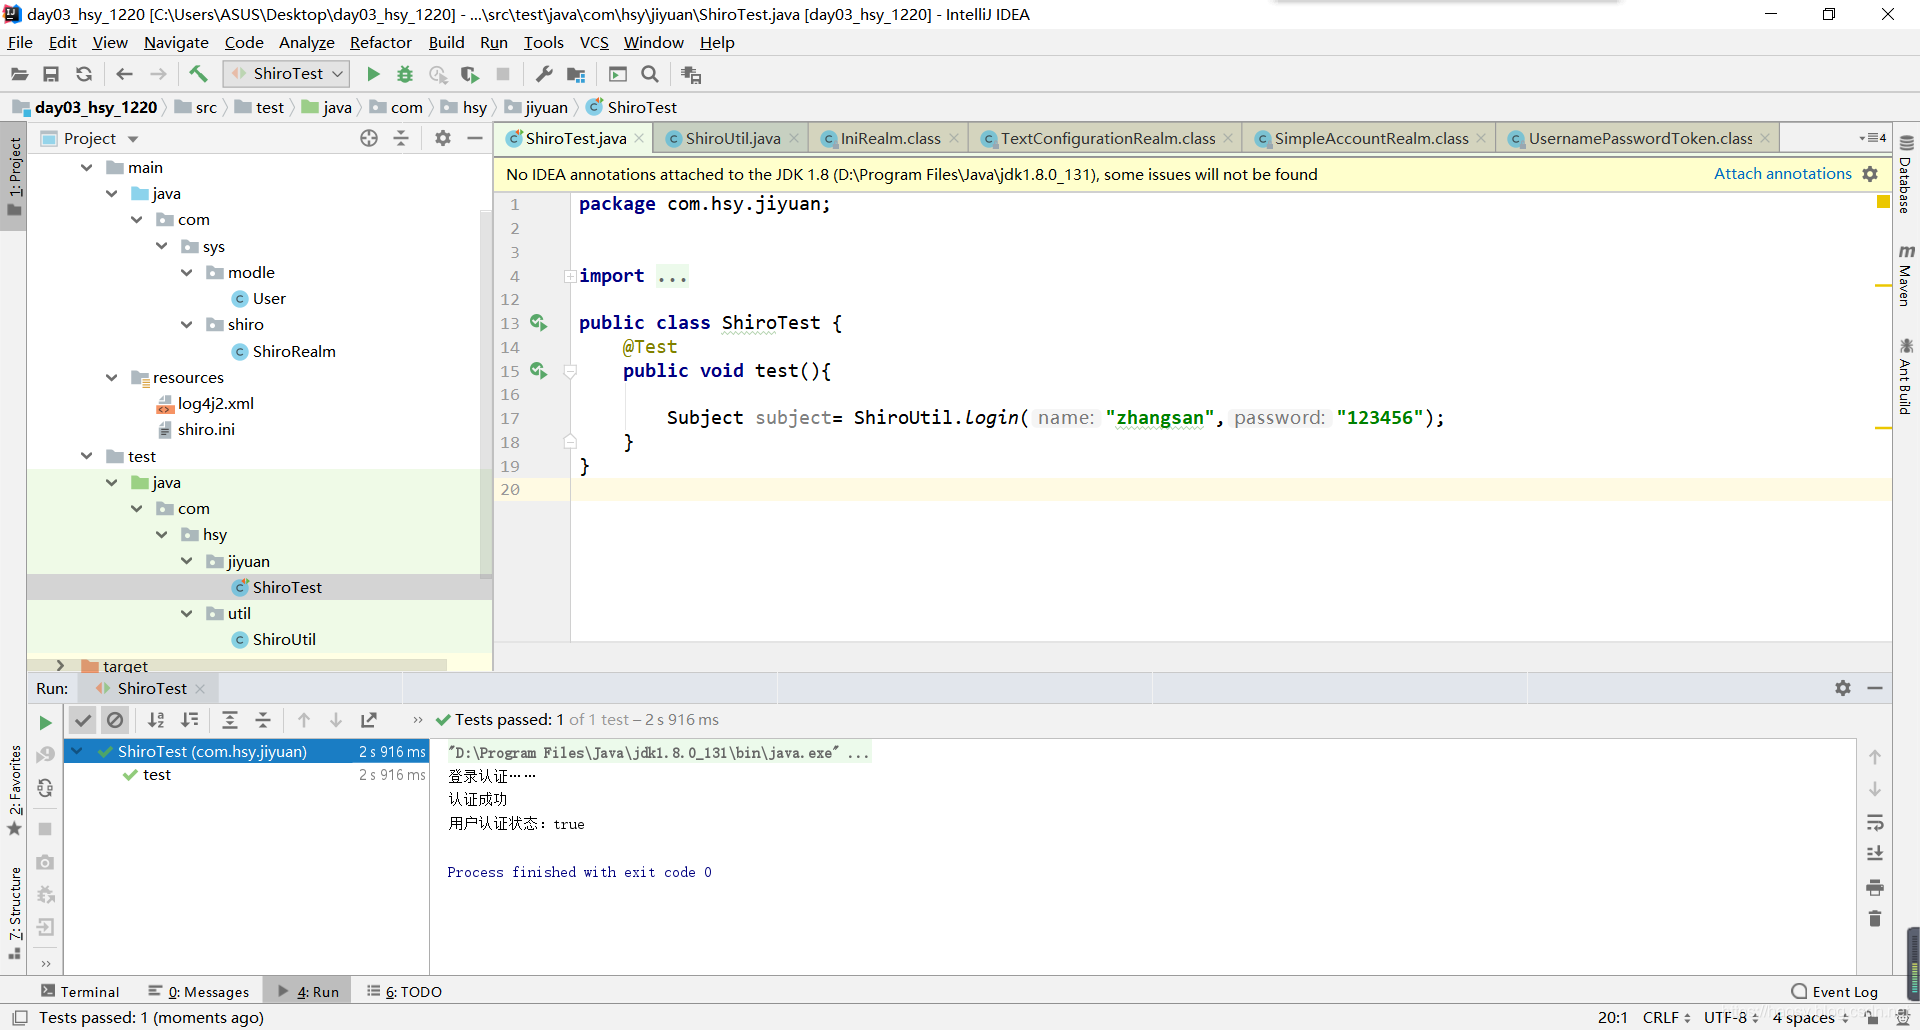The height and width of the screenshot is (1030, 1920).
Task: Open 0: Messages tool window
Action: 199,992
